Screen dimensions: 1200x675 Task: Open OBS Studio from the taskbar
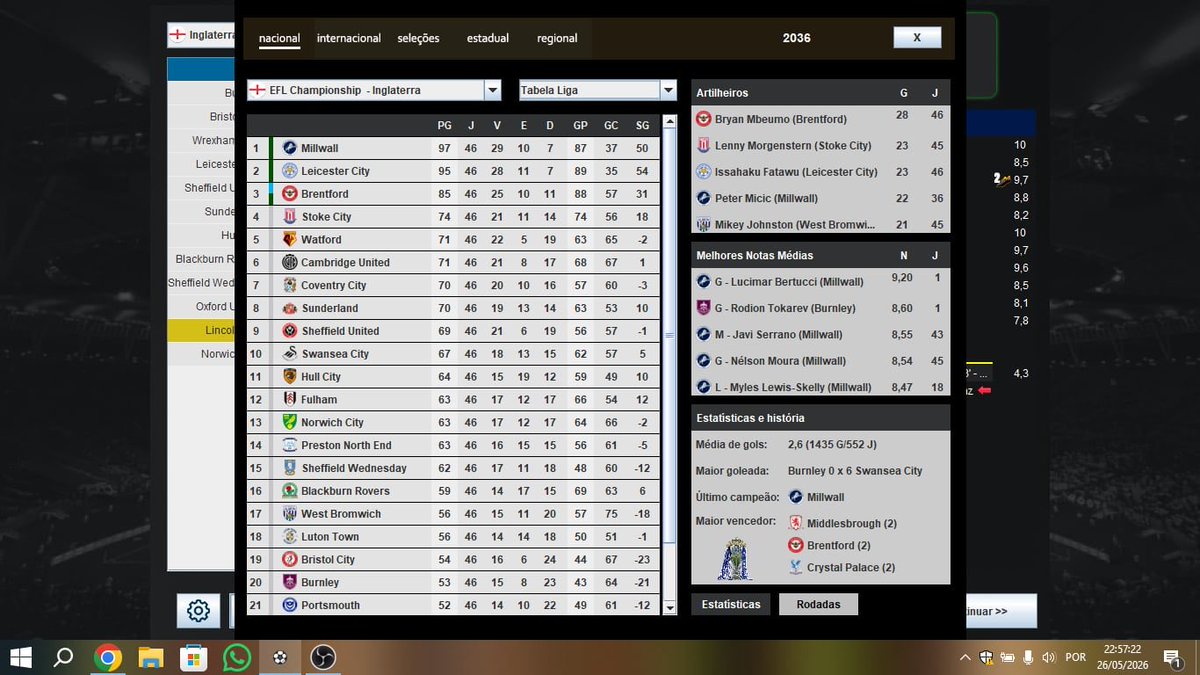point(323,657)
